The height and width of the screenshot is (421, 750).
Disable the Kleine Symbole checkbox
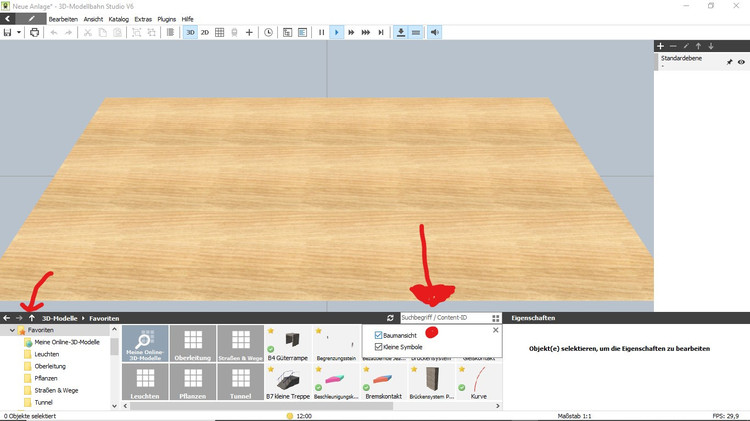tap(379, 347)
